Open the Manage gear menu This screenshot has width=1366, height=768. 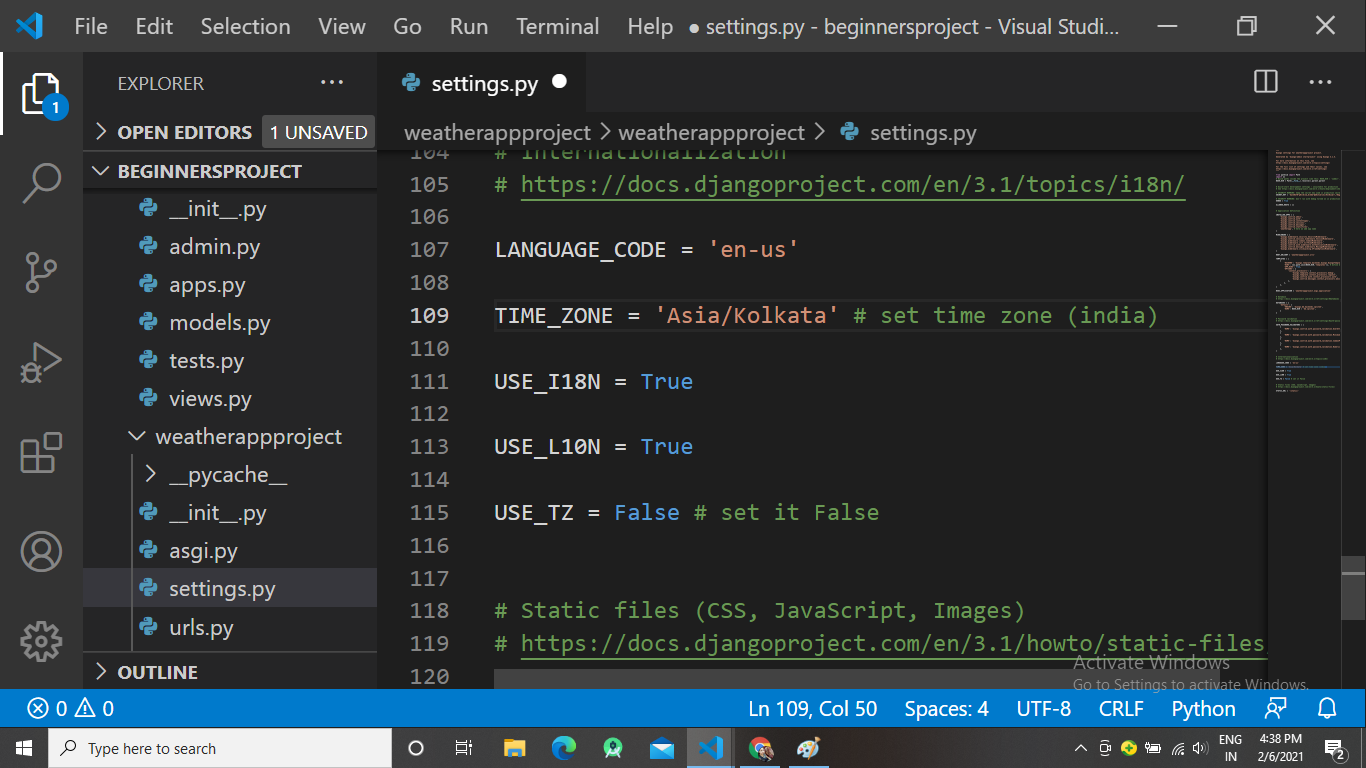pos(41,641)
